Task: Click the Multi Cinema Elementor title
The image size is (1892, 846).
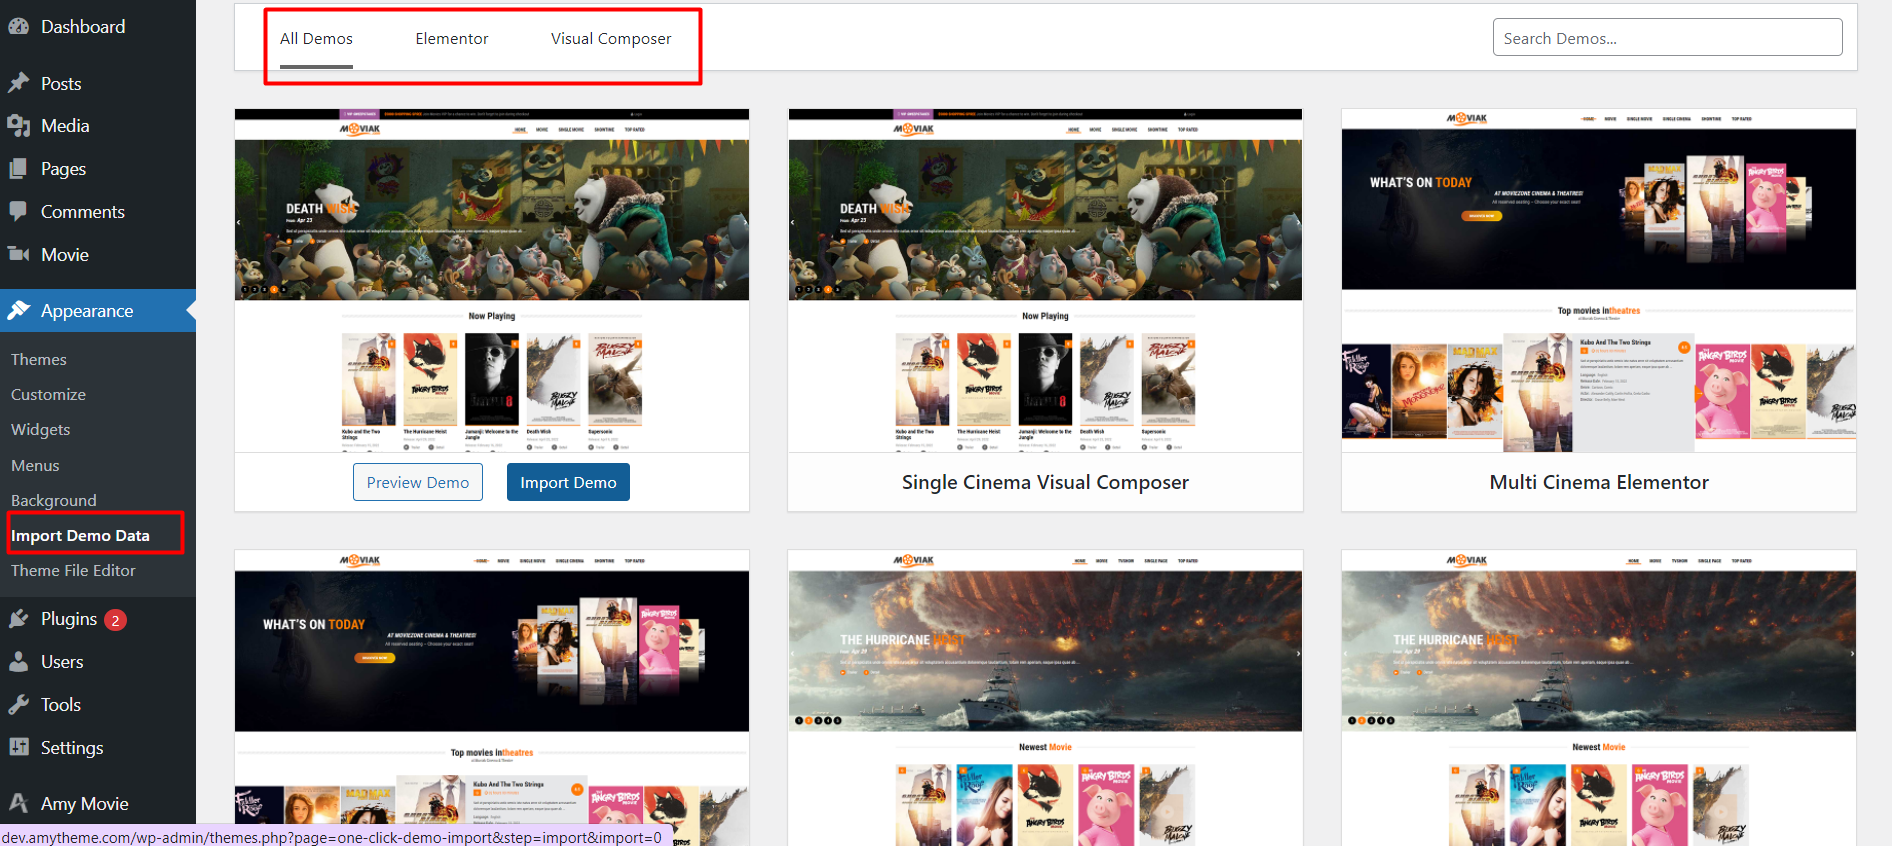Action: pyautogui.click(x=1599, y=482)
